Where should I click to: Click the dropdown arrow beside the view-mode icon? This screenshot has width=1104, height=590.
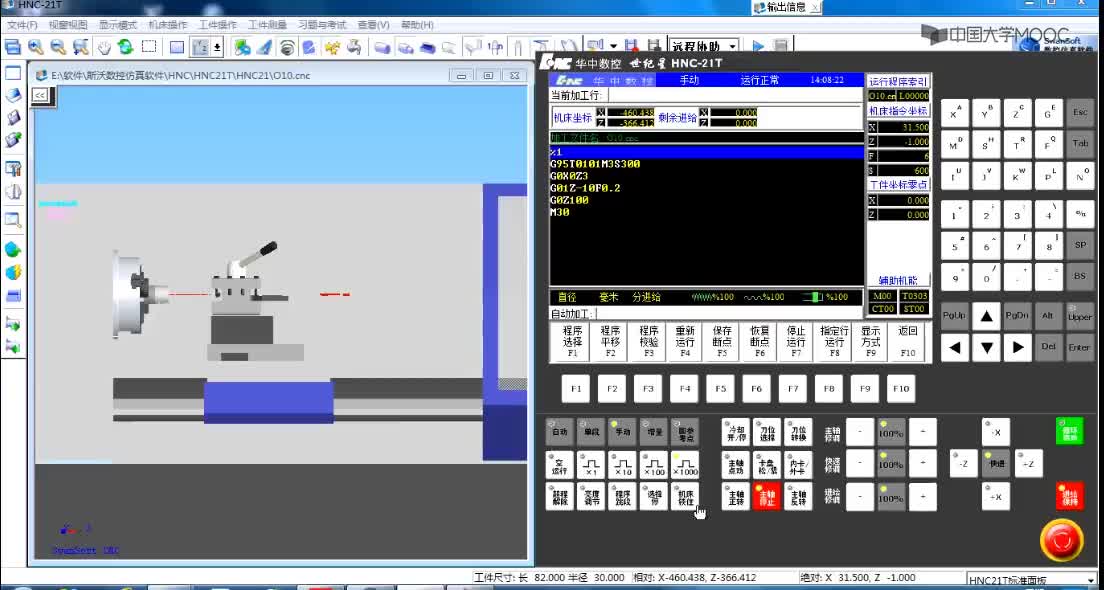(217, 47)
